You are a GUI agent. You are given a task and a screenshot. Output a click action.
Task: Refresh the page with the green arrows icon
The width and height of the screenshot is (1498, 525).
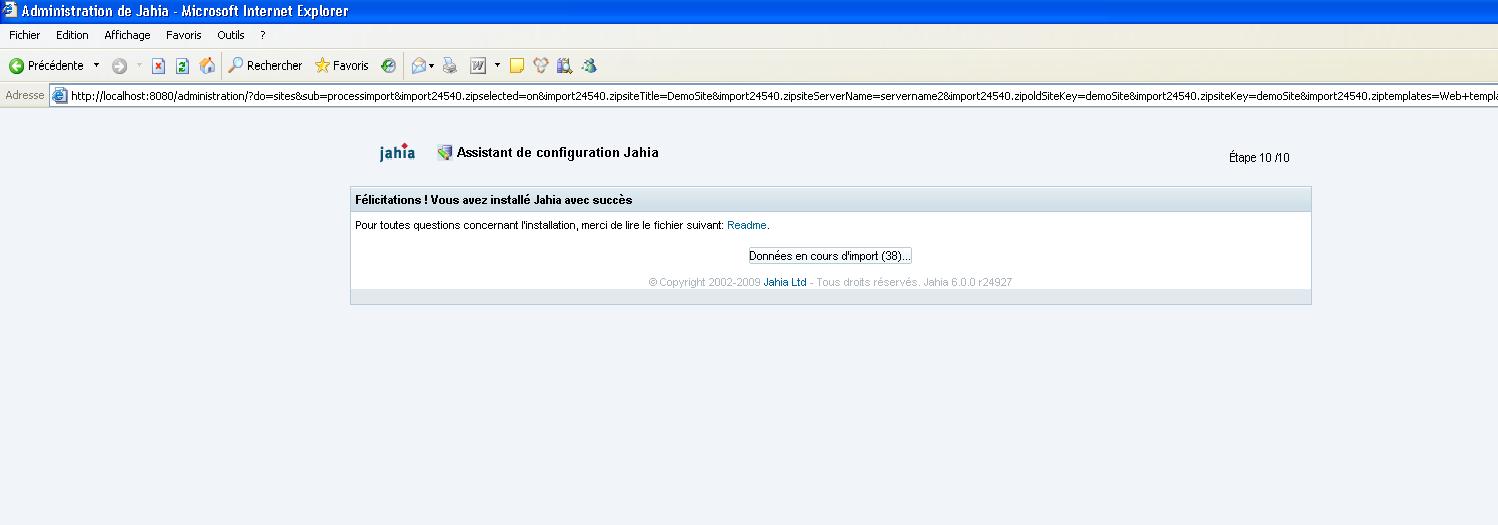tap(182, 66)
